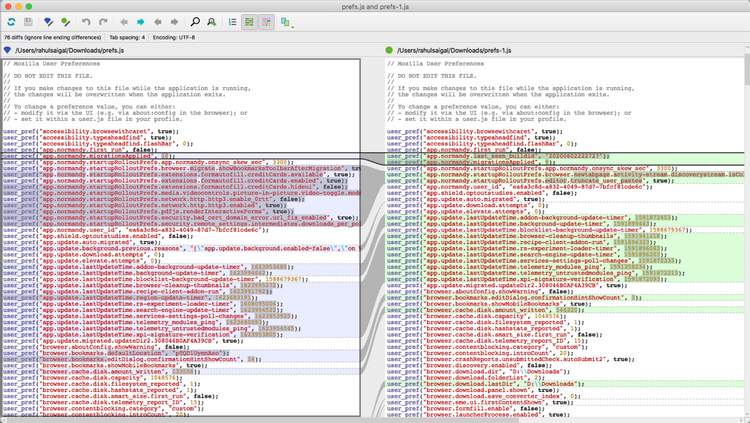Open Find with the magnifying glass icon

pyautogui.click(x=195, y=21)
